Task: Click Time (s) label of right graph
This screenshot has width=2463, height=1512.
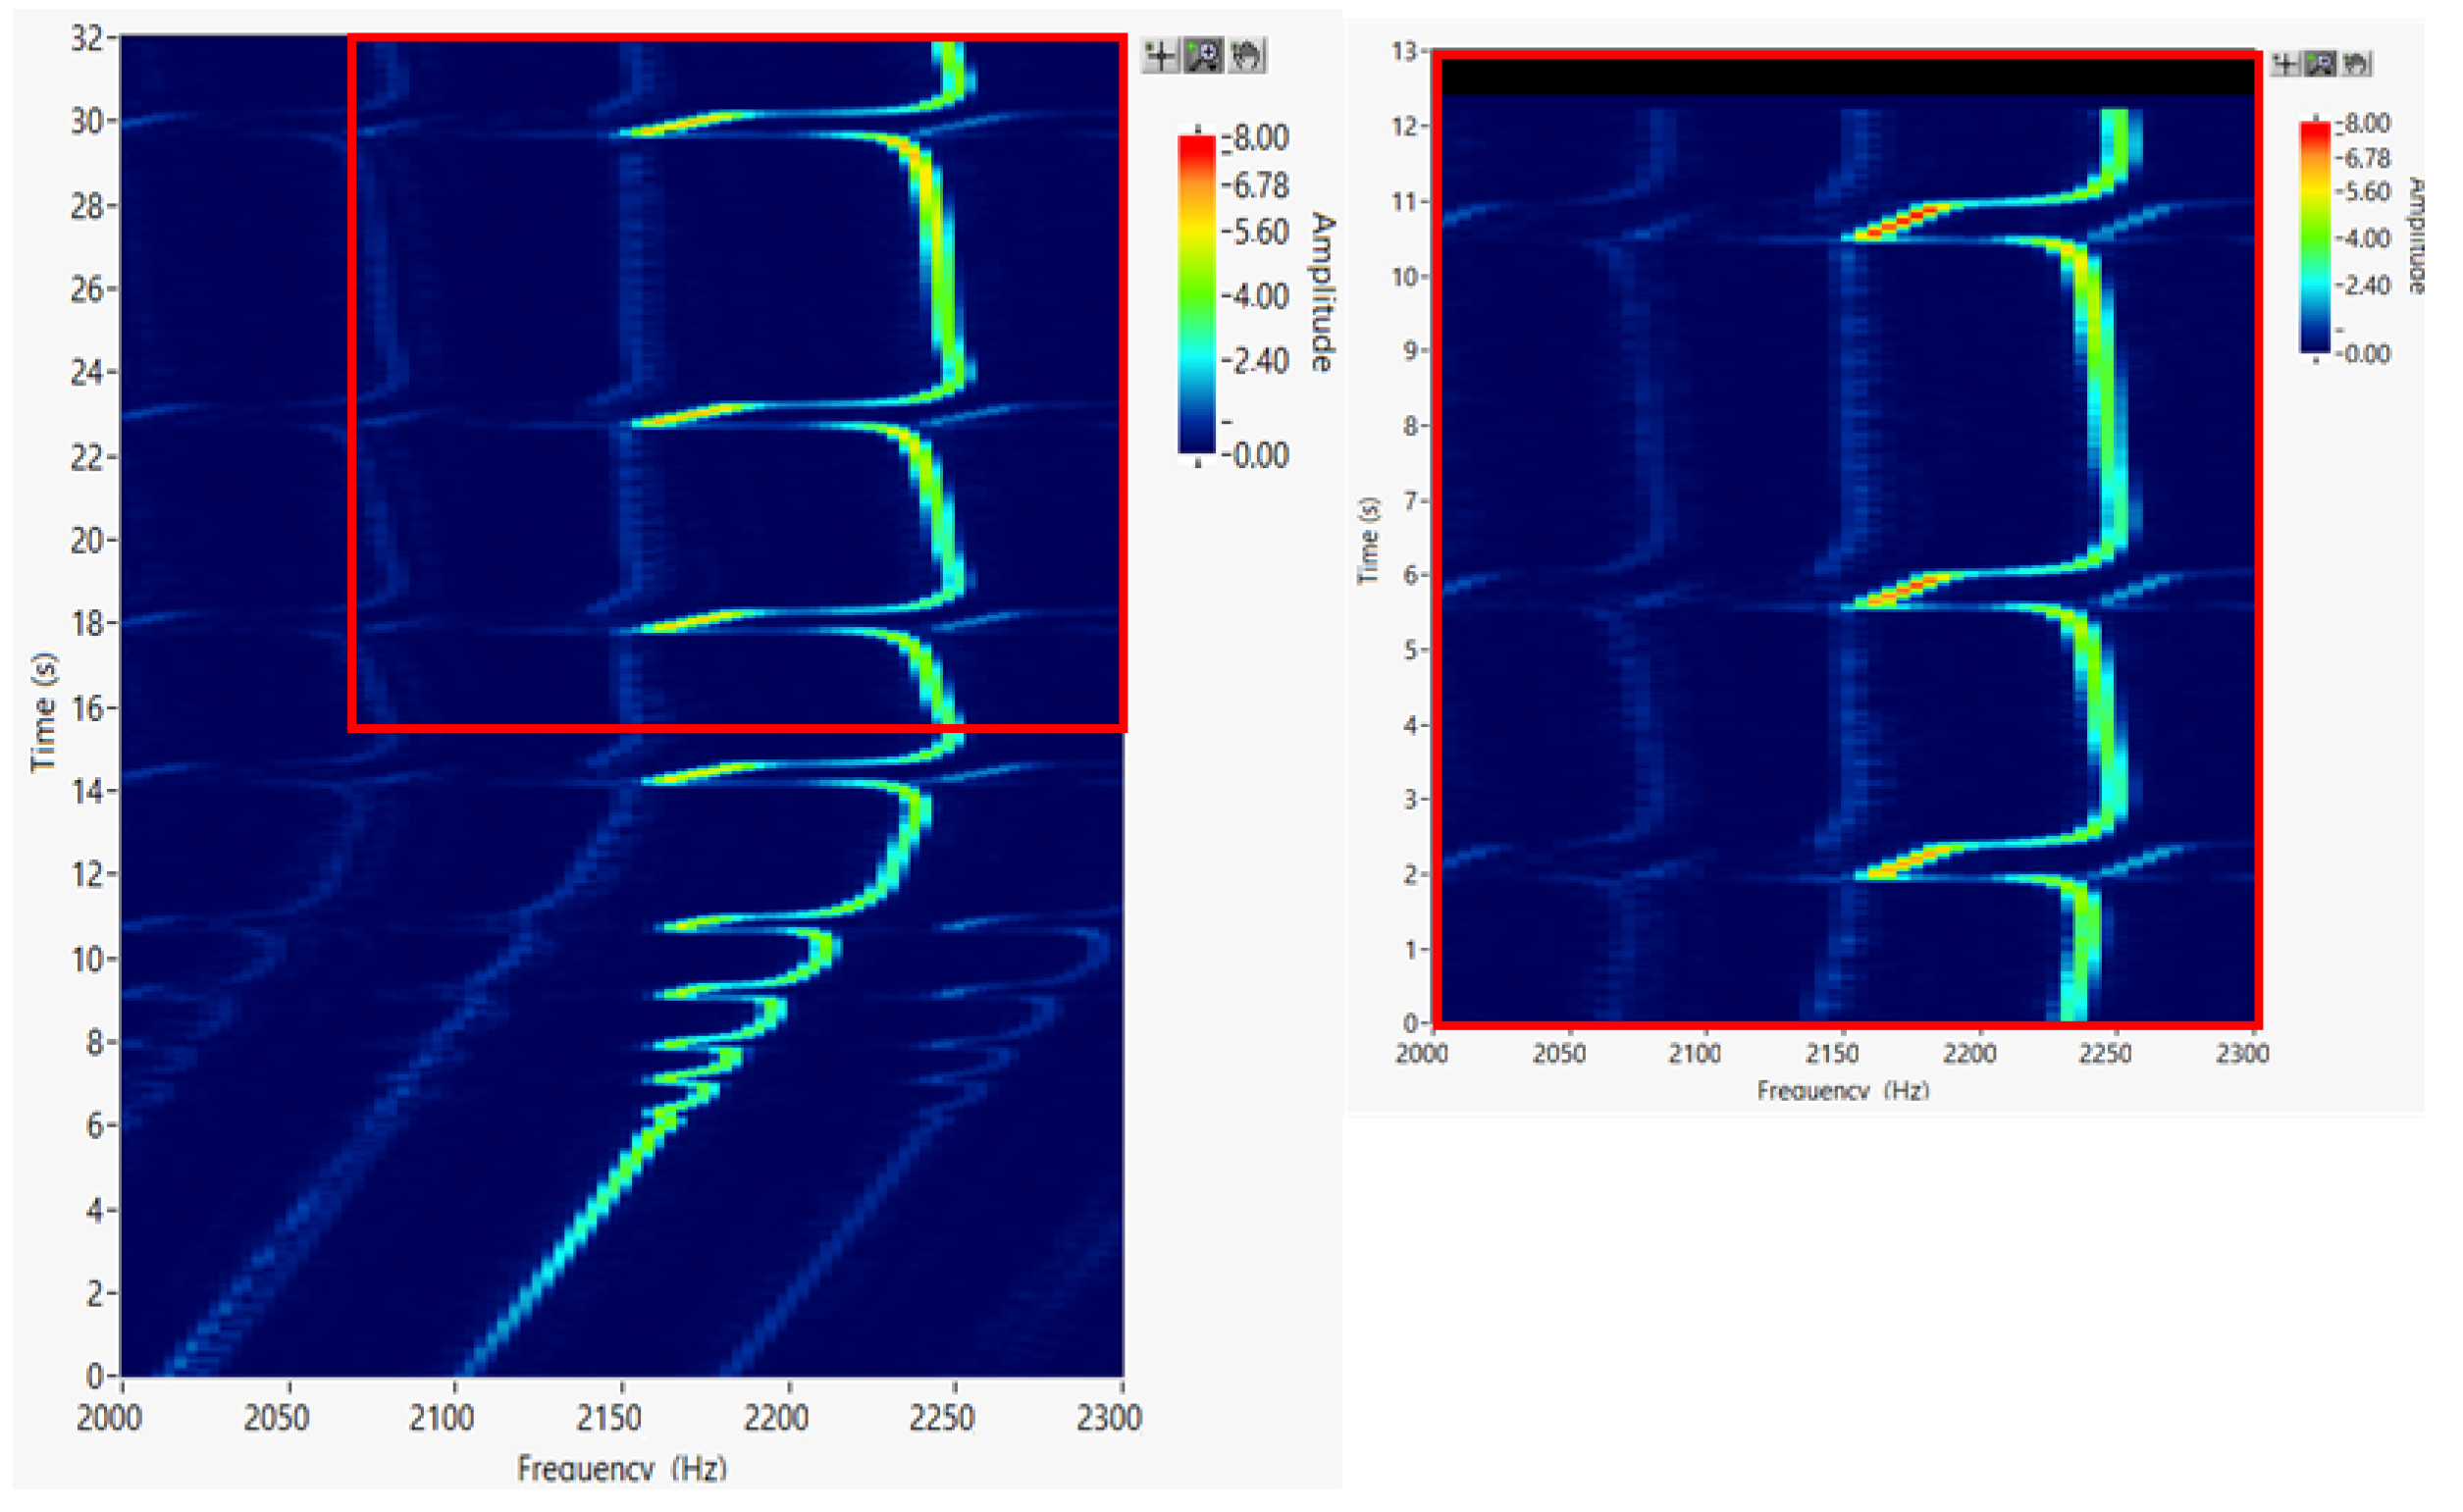Action: coord(1368,540)
